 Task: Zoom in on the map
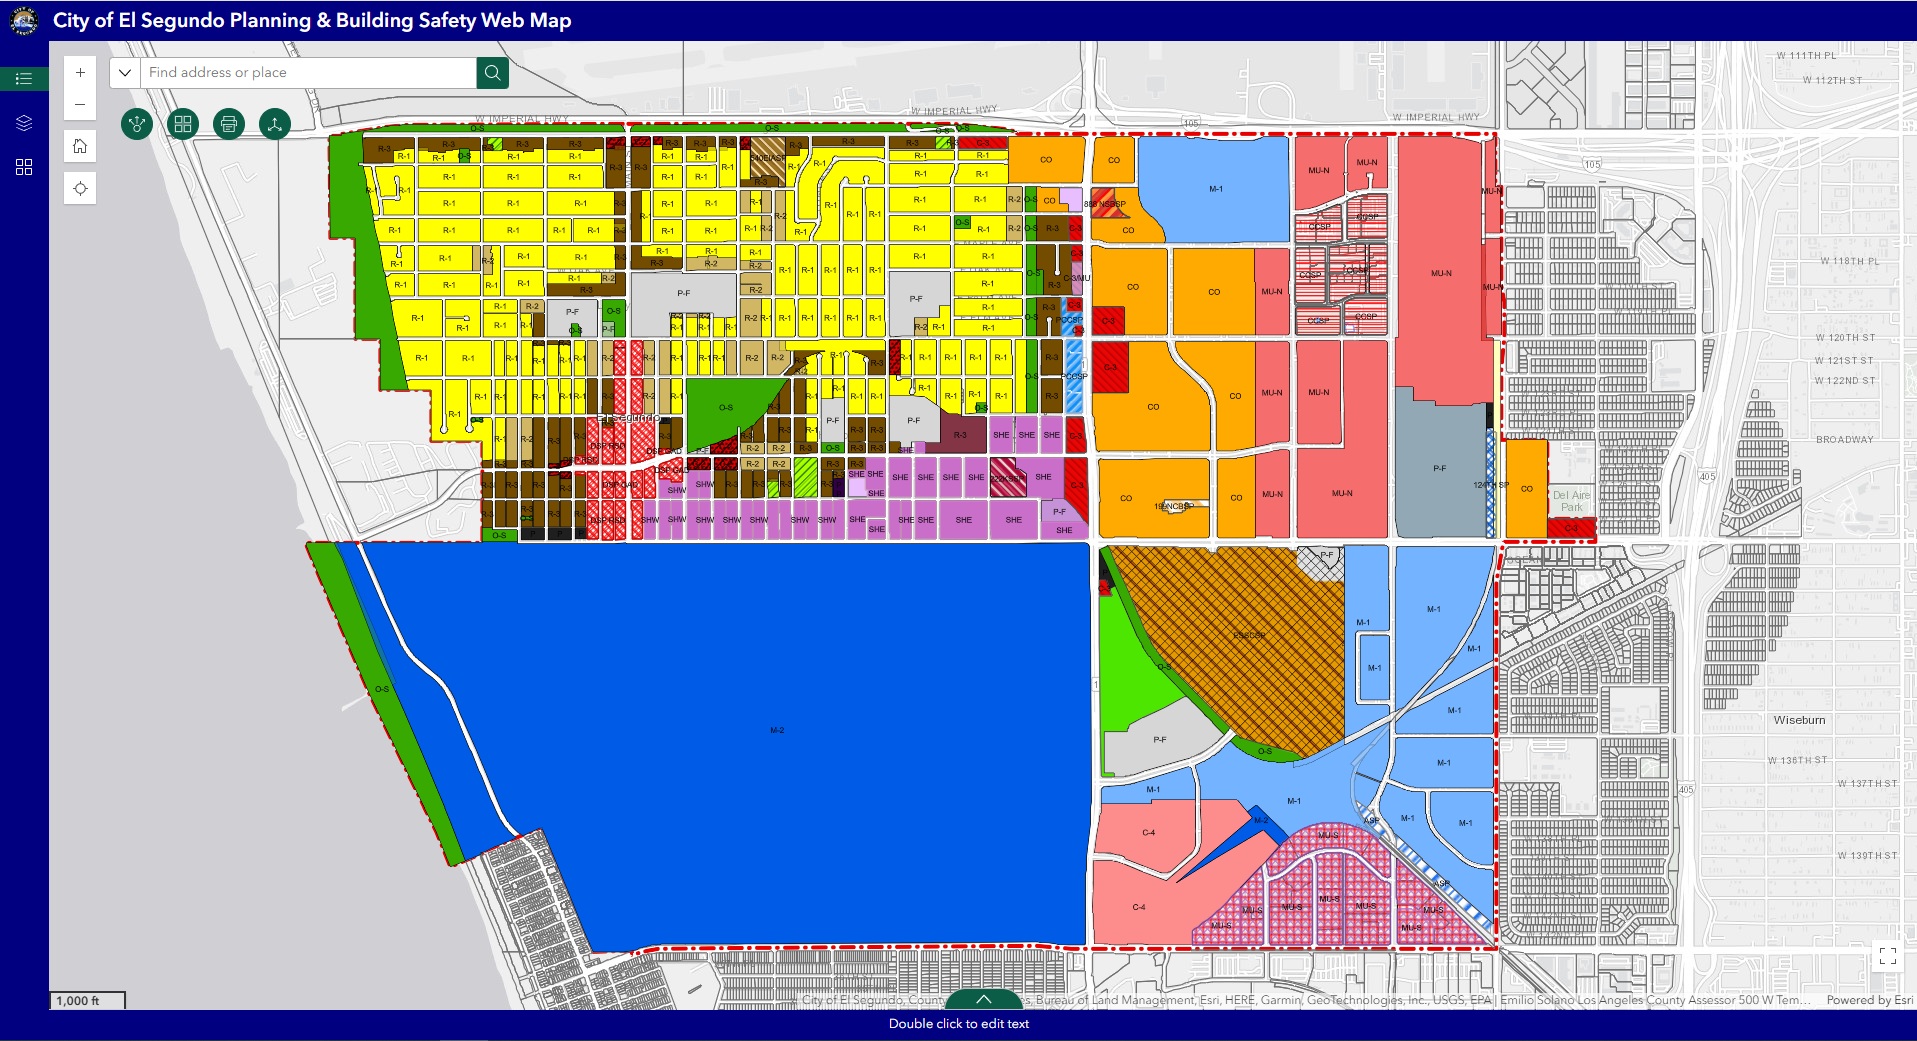point(80,73)
